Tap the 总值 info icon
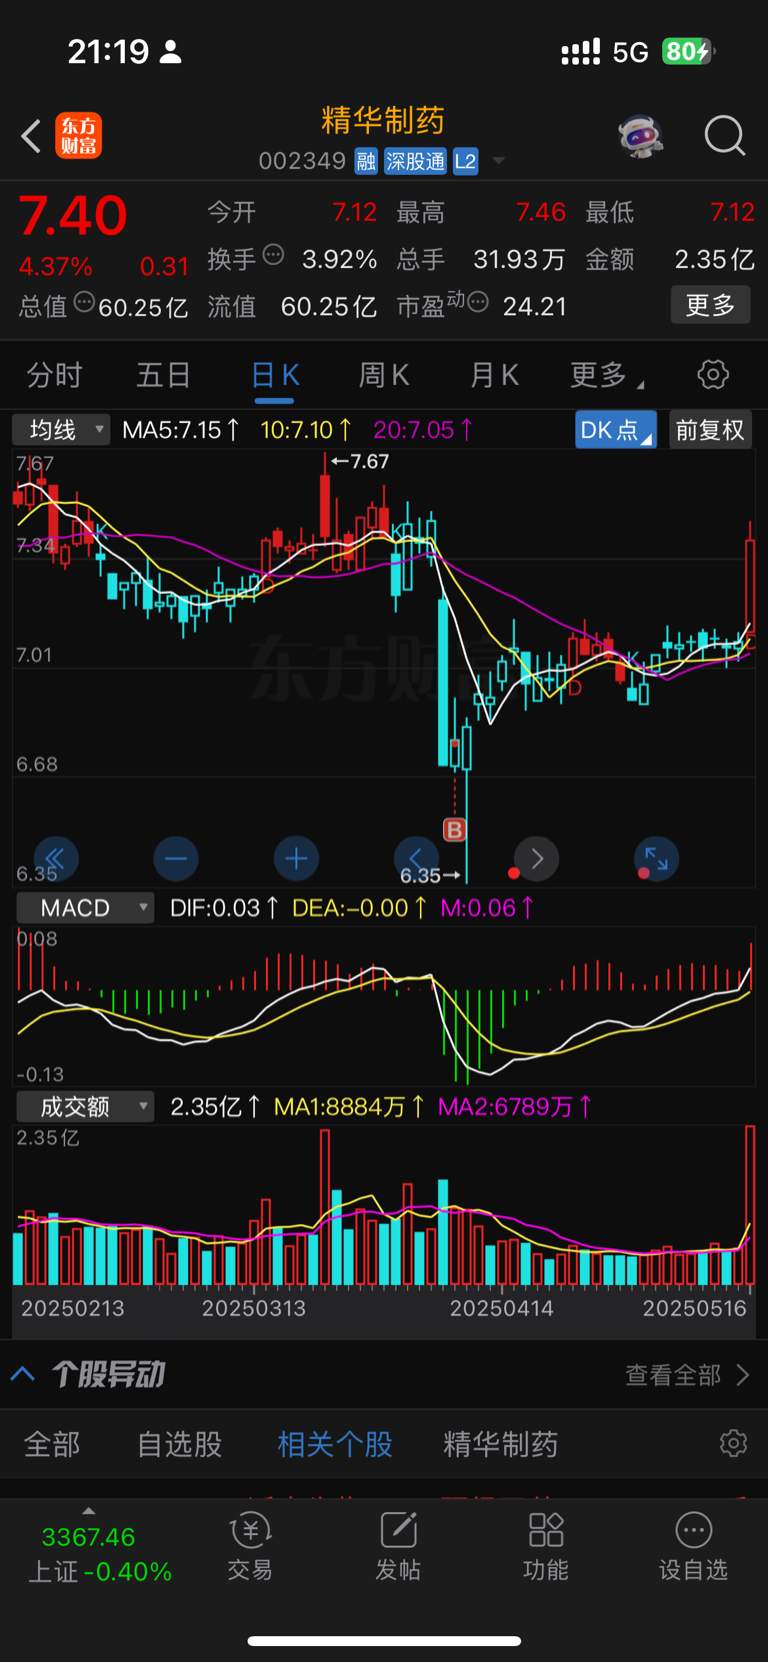 (x=84, y=301)
